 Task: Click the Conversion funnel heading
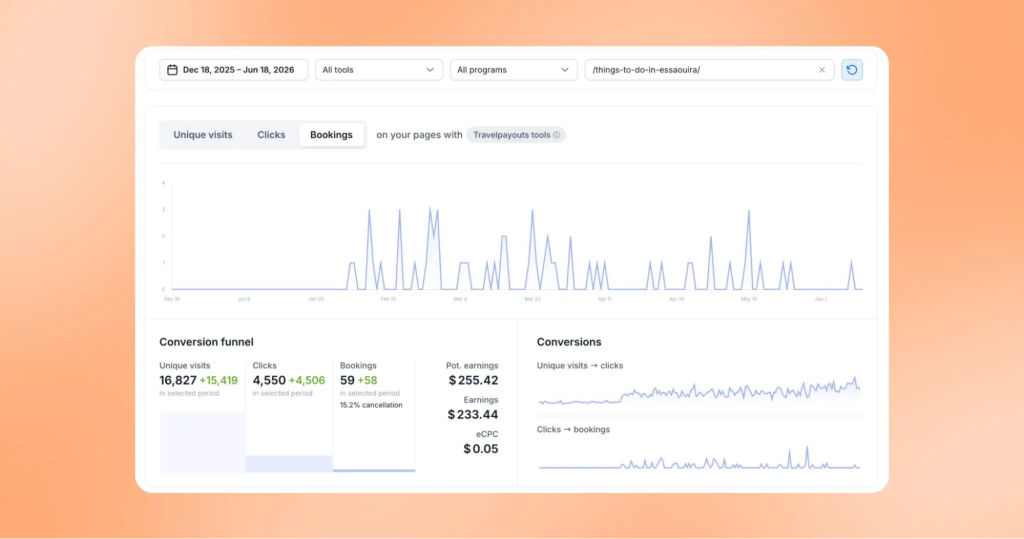click(x=206, y=342)
